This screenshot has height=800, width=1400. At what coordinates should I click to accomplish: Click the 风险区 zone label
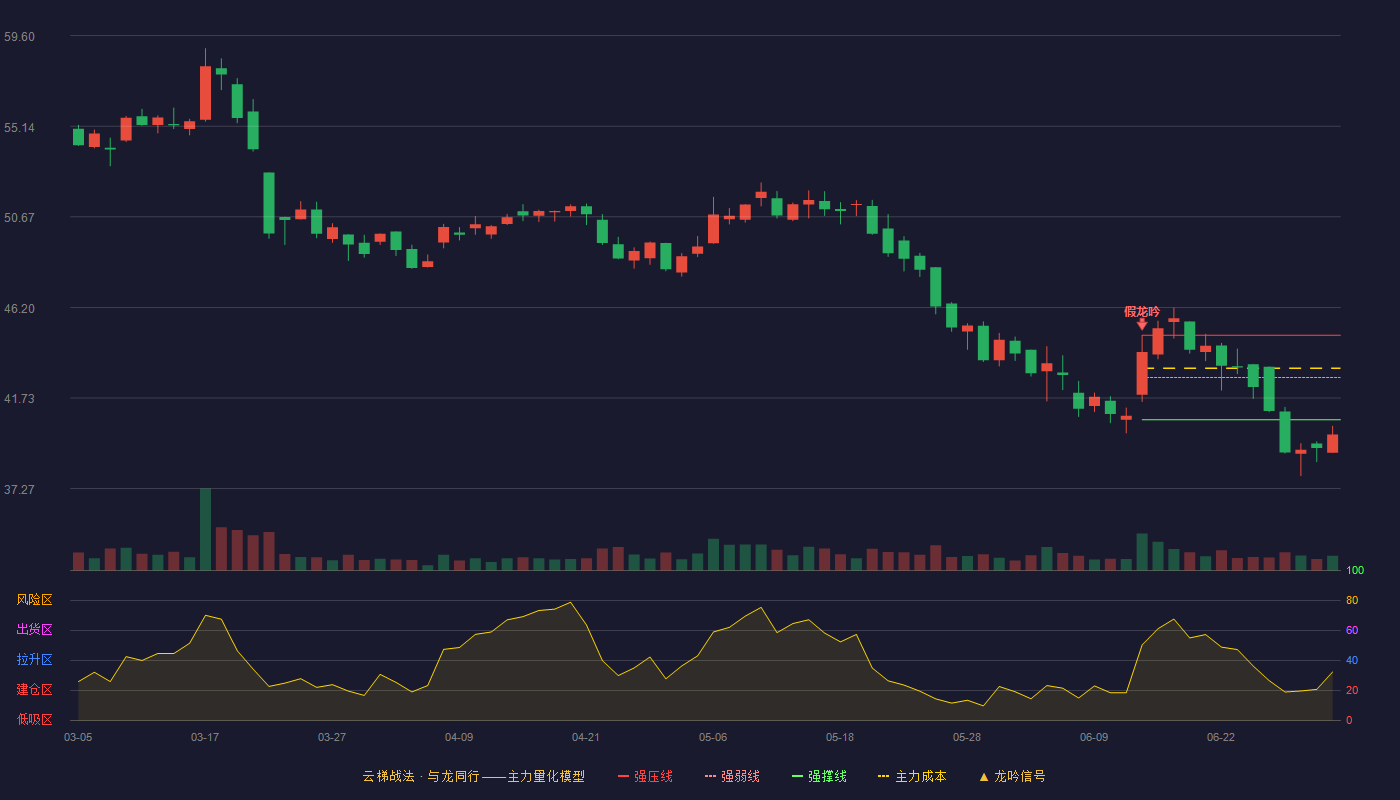pyautogui.click(x=34, y=600)
